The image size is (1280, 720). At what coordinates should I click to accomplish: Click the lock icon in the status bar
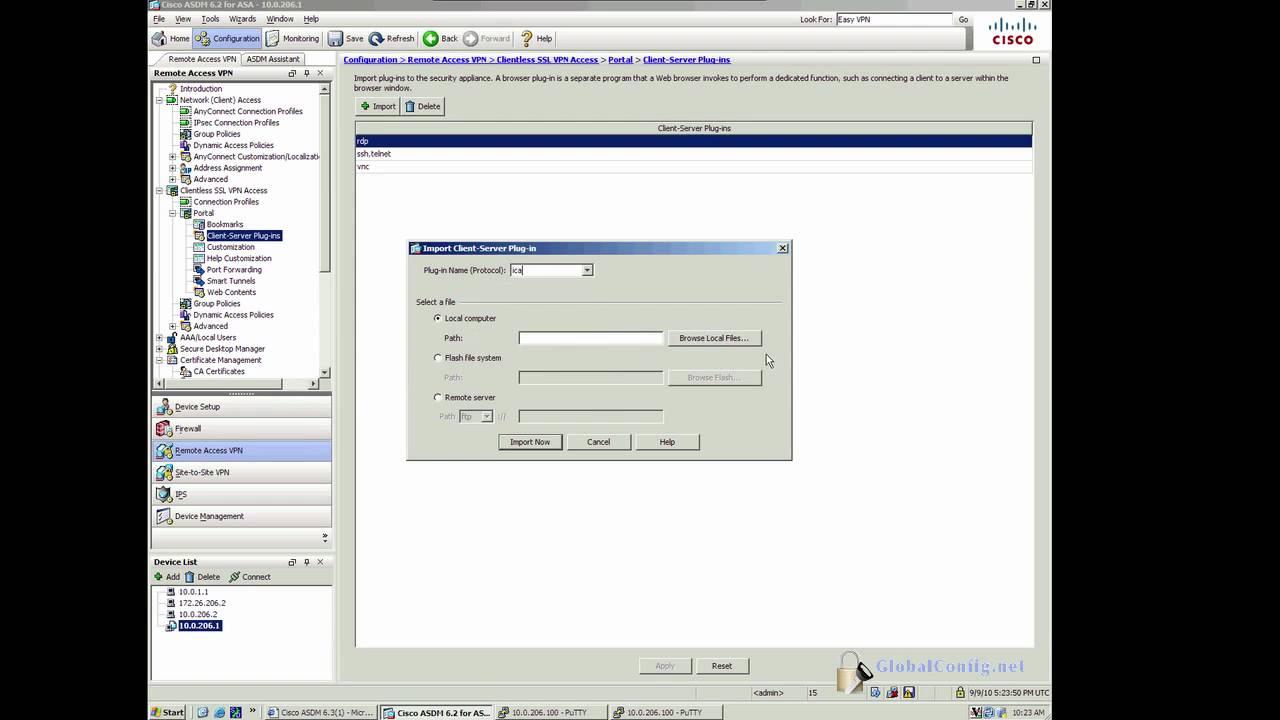[x=960, y=692]
